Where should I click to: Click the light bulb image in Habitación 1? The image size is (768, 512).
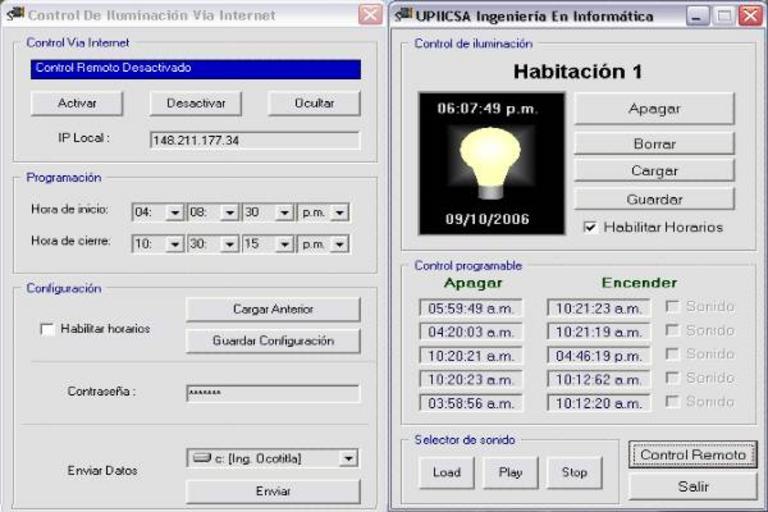(x=491, y=163)
